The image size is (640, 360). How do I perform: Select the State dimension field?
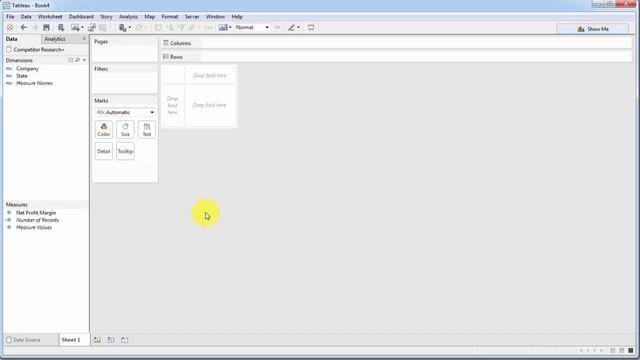[22, 76]
